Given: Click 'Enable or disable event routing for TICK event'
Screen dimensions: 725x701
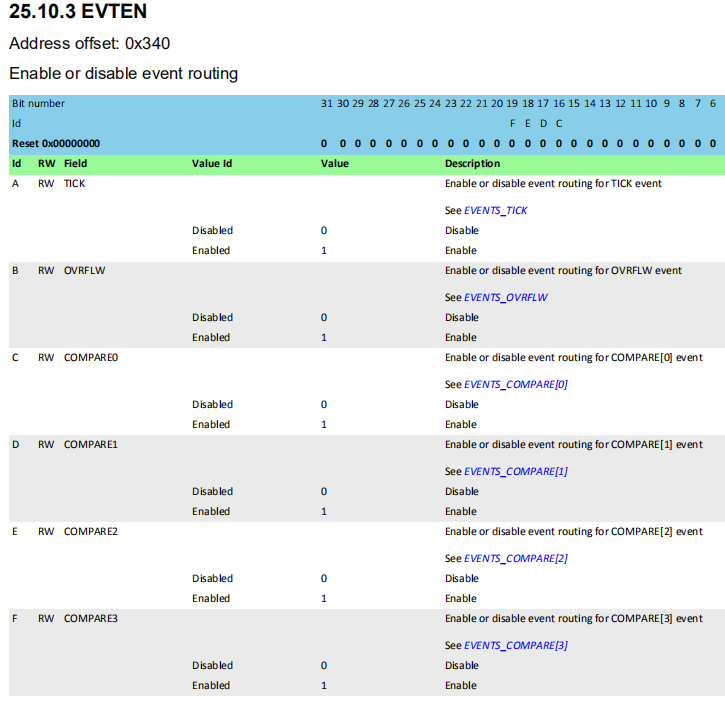Looking at the screenshot, I should [553, 184].
